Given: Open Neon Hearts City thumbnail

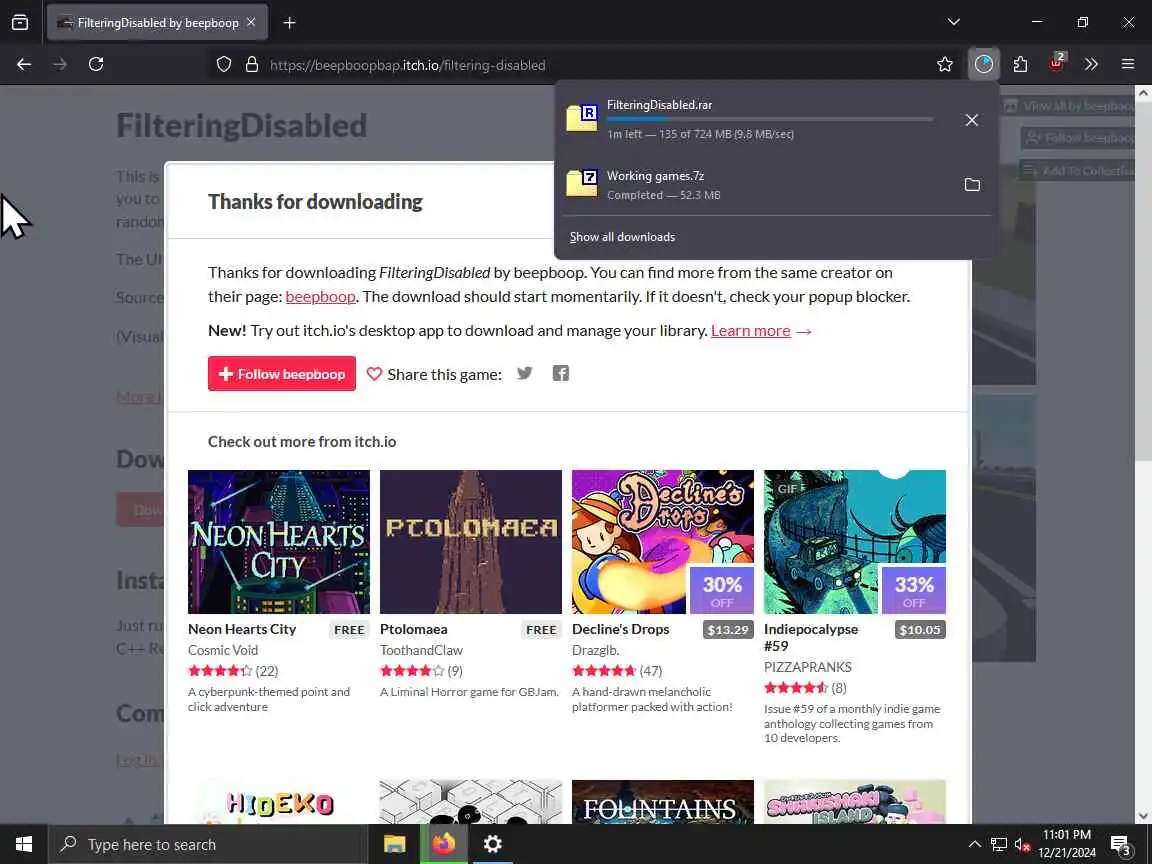Looking at the screenshot, I should pos(278,541).
